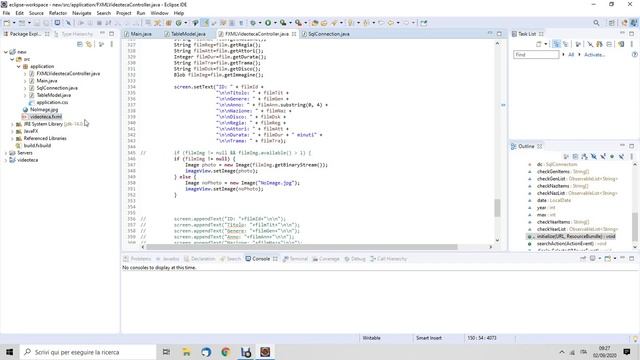Expand the JavaFX library node
This screenshot has height=360, width=640.
(12, 131)
